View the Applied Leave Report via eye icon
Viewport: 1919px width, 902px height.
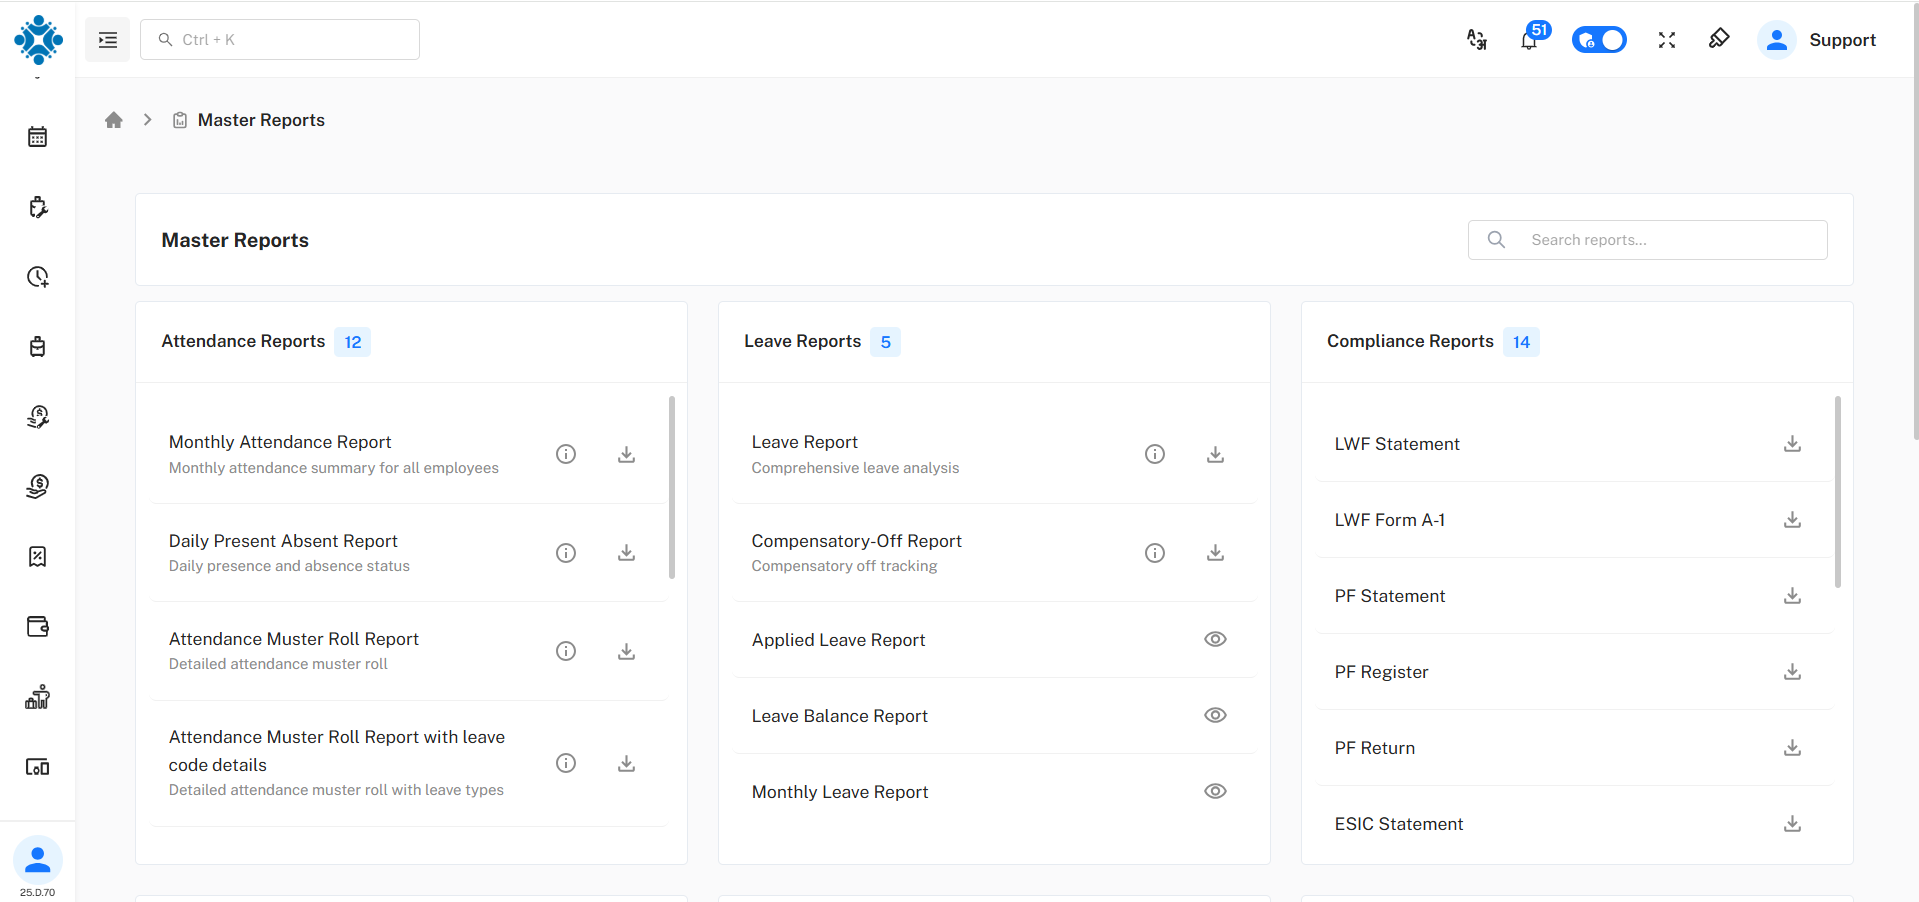(x=1215, y=640)
